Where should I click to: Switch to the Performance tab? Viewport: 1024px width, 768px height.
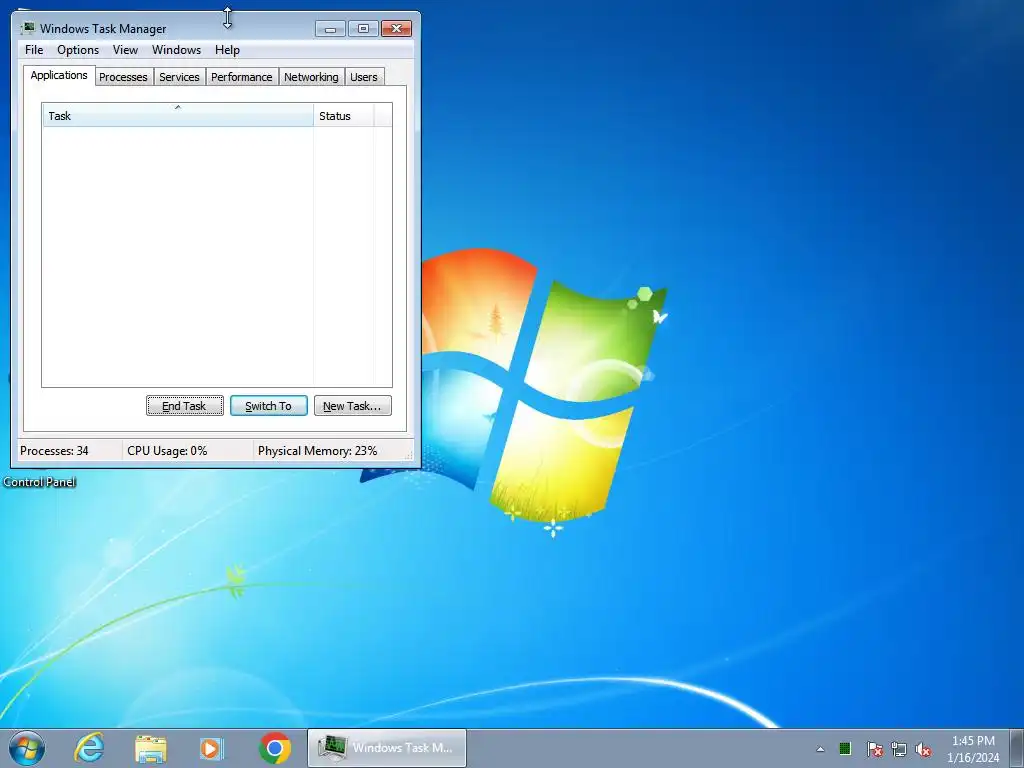242,77
